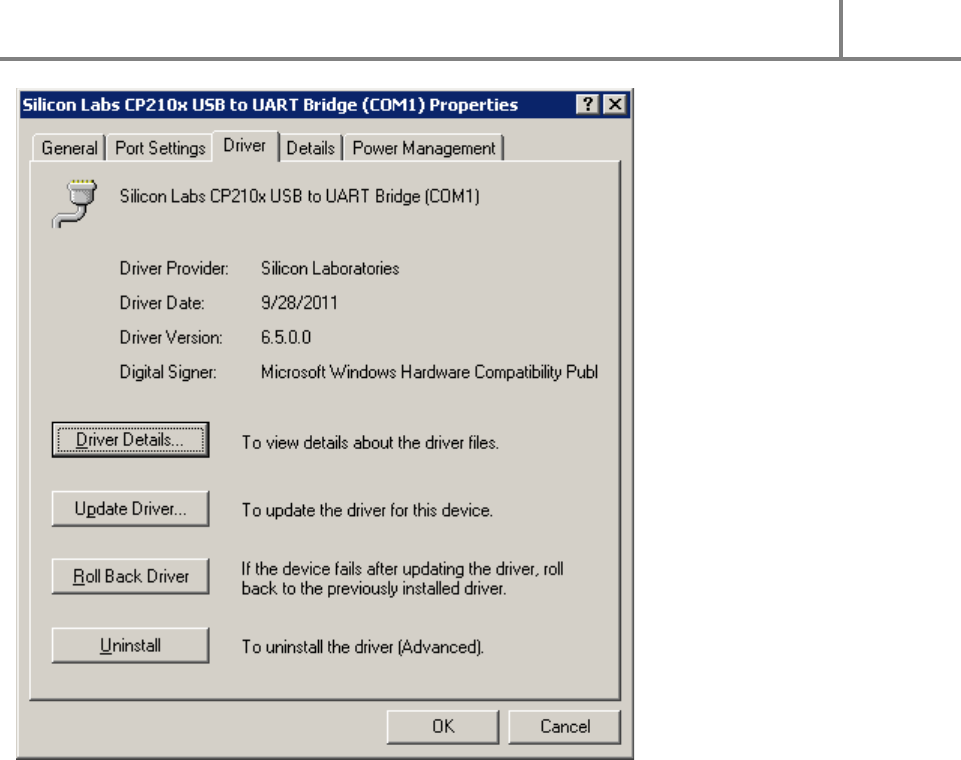Image resolution: width=961 pixels, height=760 pixels.
Task: Click the dialog title bar text
Action: tap(270, 105)
